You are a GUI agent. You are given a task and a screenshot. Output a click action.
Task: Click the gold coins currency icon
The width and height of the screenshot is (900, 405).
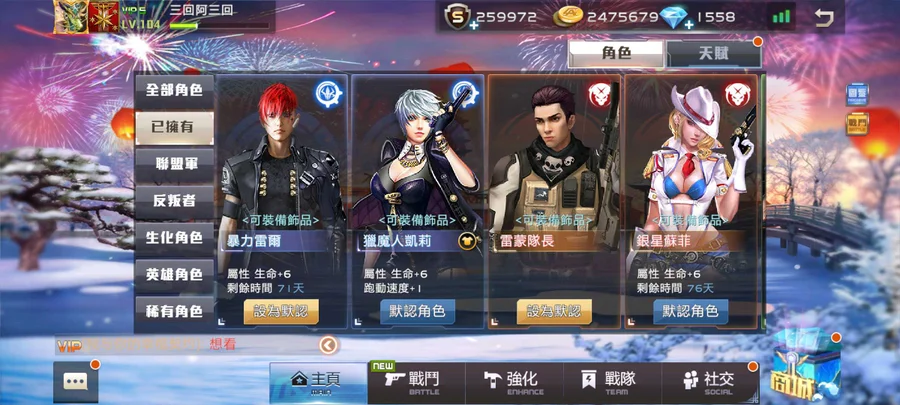[568, 17]
